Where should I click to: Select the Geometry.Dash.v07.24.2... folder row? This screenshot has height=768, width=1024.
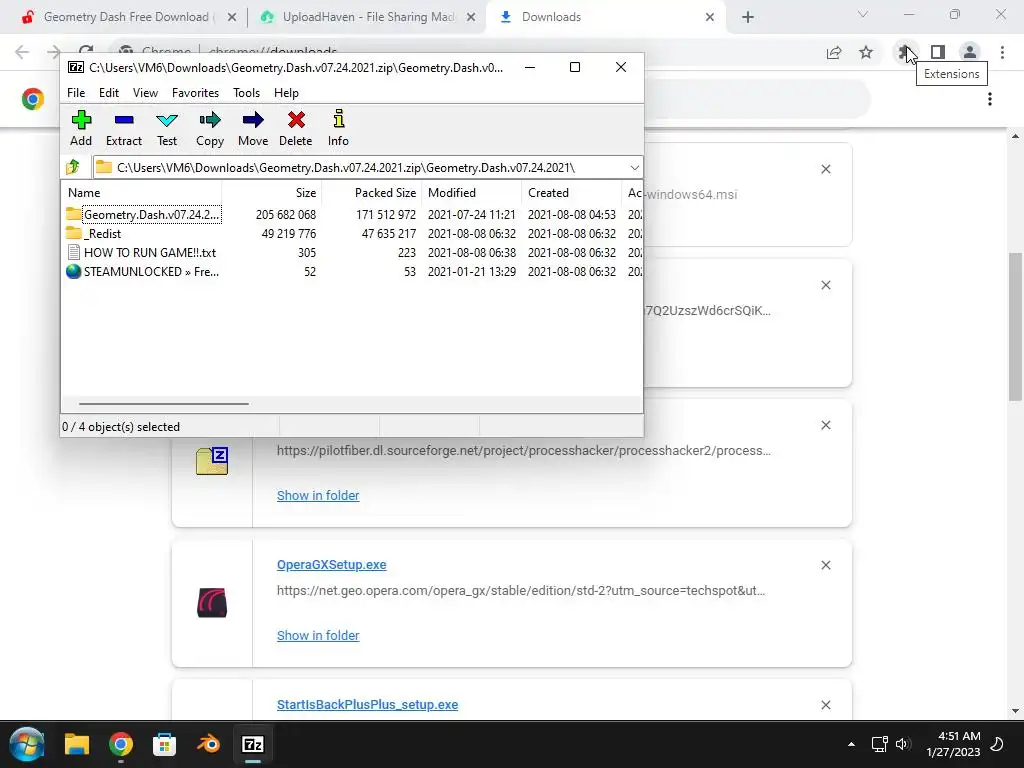click(144, 214)
